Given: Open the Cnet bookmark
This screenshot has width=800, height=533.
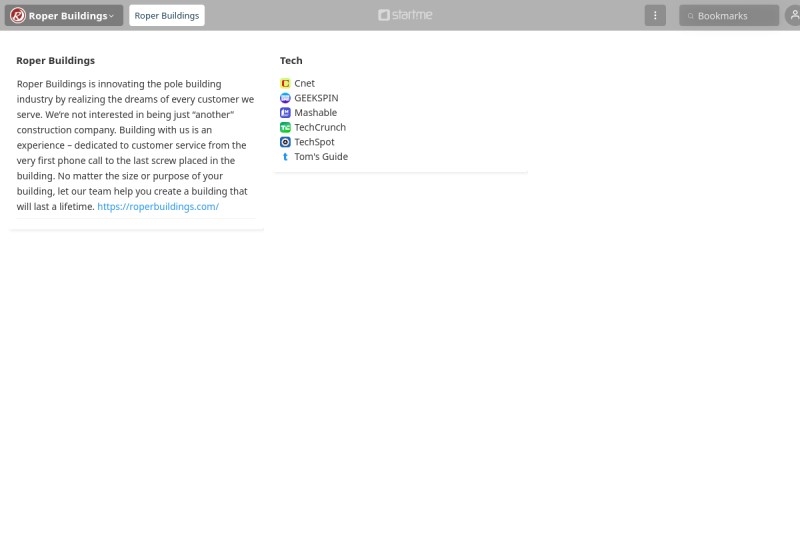Looking at the screenshot, I should coord(305,83).
